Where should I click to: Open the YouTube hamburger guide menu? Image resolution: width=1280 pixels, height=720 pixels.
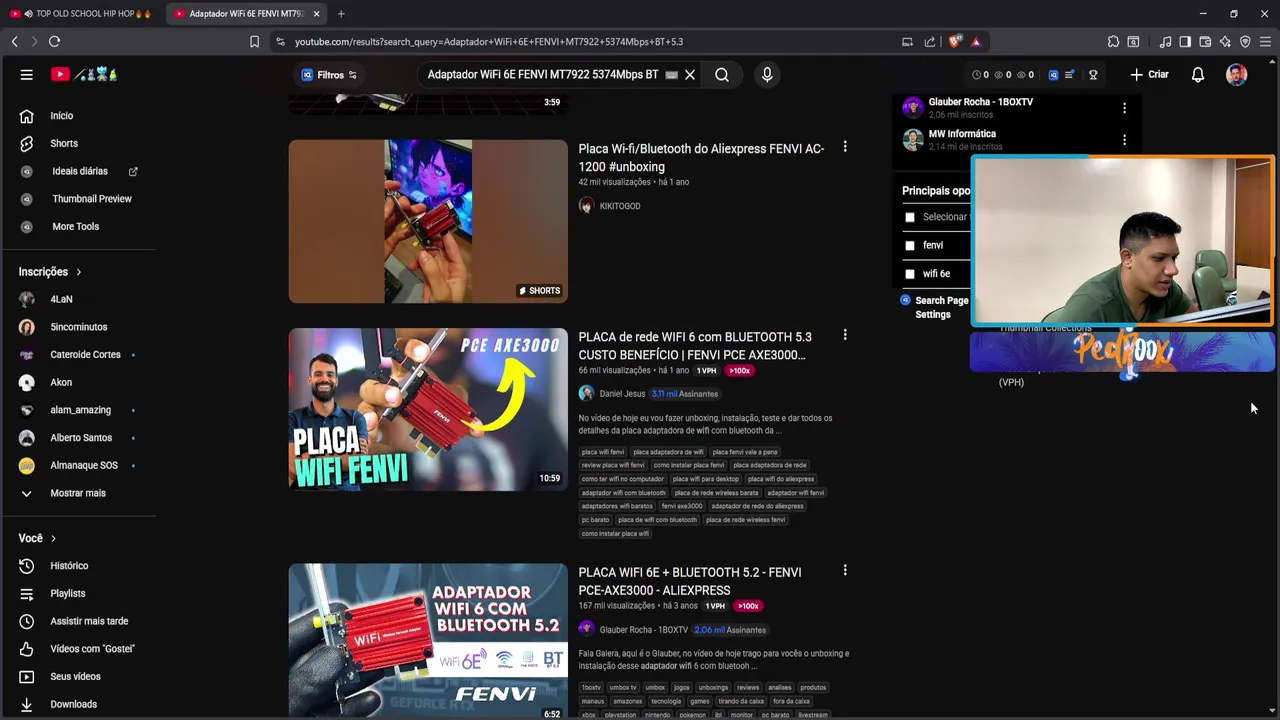coord(27,75)
